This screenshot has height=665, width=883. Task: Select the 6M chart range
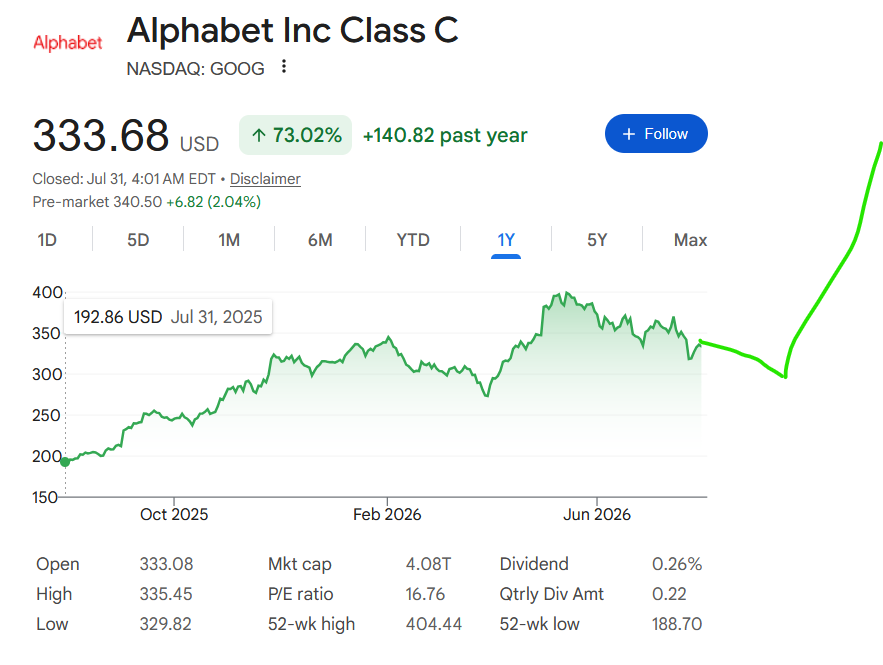pos(320,240)
